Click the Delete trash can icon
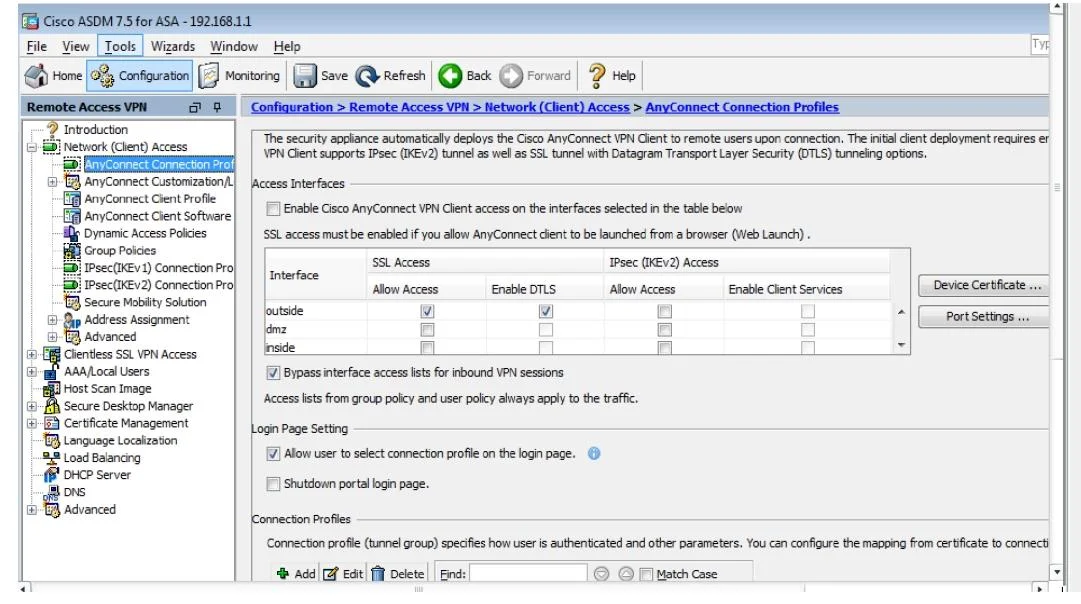The height and width of the screenshot is (604, 1081). pos(378,574)
